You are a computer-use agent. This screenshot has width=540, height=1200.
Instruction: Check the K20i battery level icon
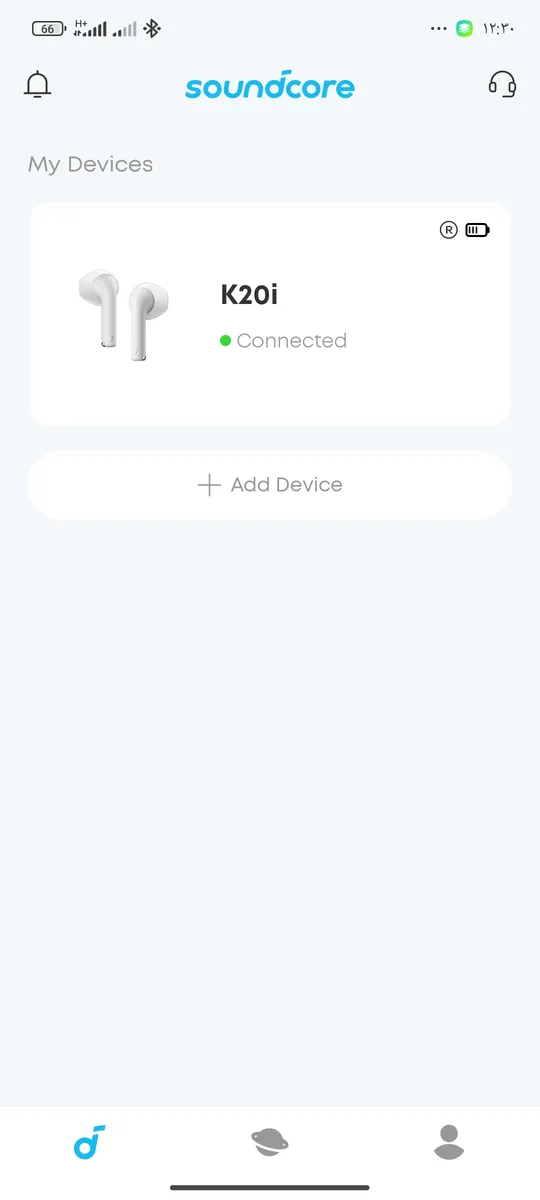point(477,230)
